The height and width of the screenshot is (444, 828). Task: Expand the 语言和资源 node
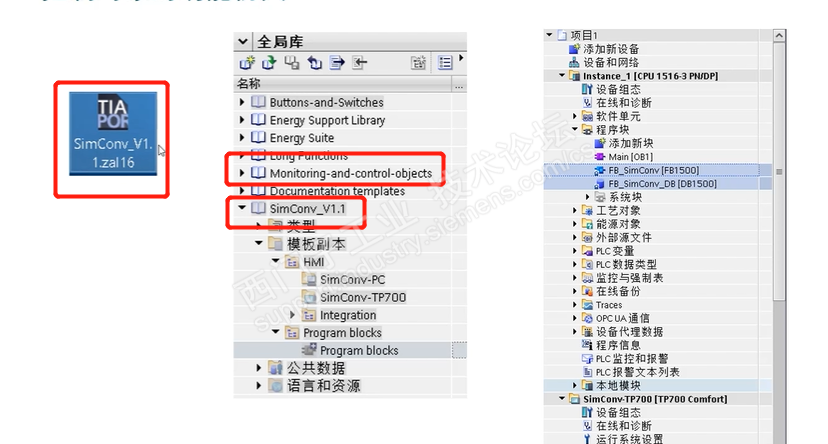coord(259,386)
